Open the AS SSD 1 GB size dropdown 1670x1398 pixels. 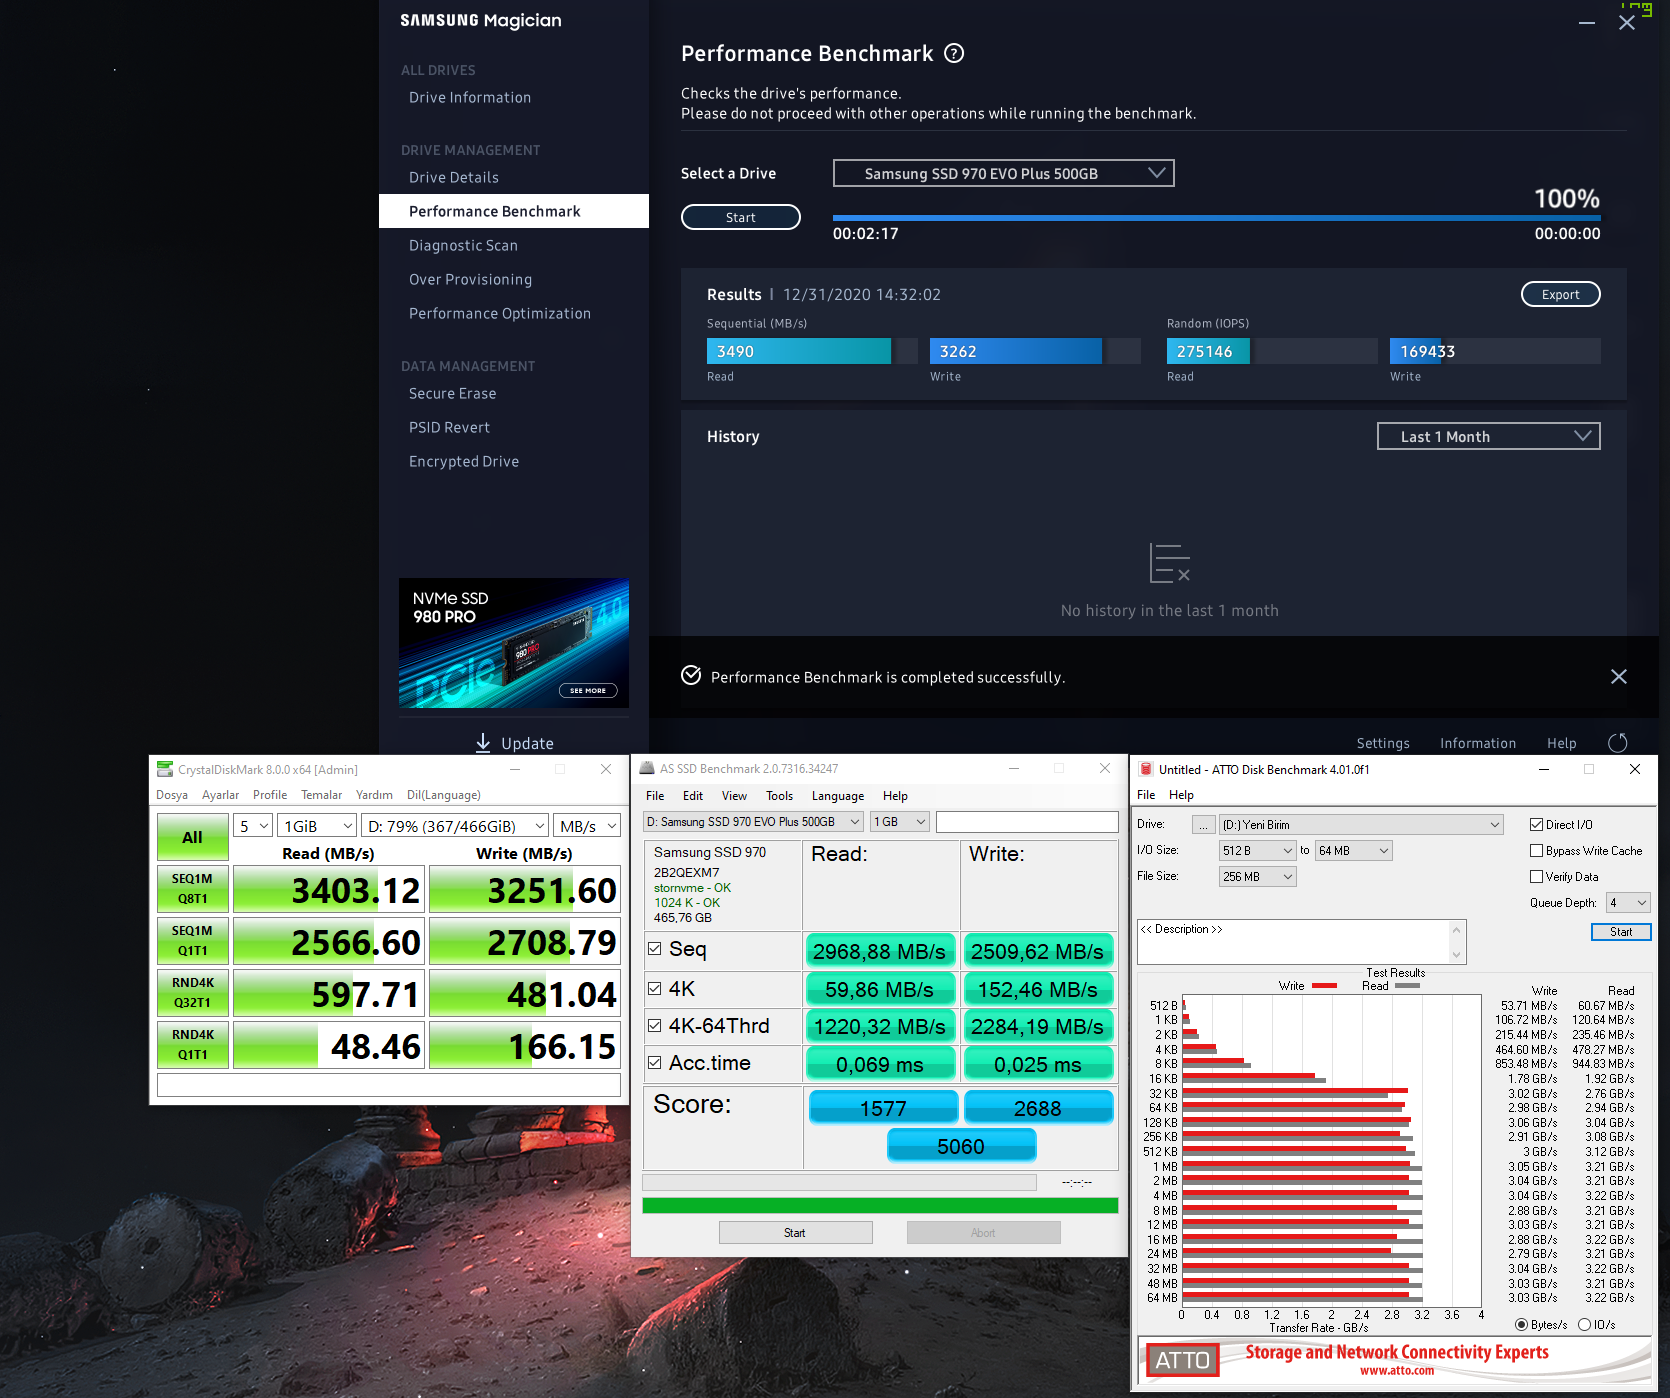point(900,821)
